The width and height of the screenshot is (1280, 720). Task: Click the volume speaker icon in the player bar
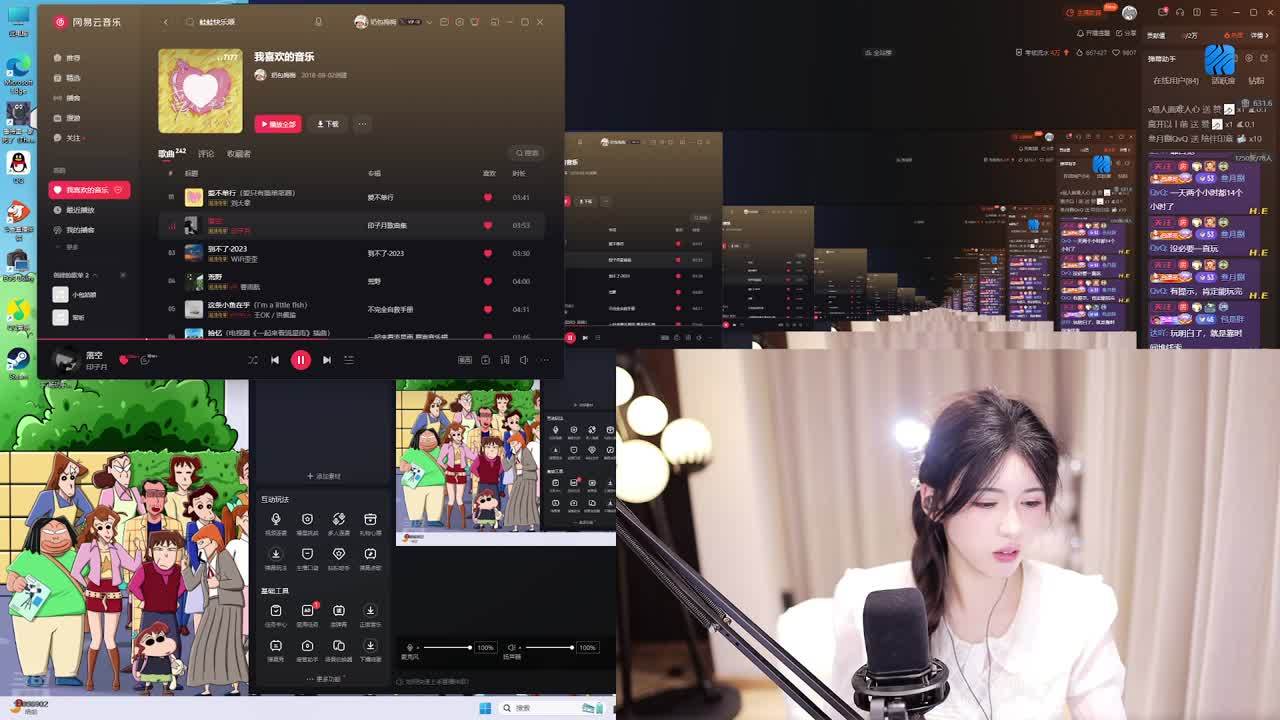tap(524, 360)
